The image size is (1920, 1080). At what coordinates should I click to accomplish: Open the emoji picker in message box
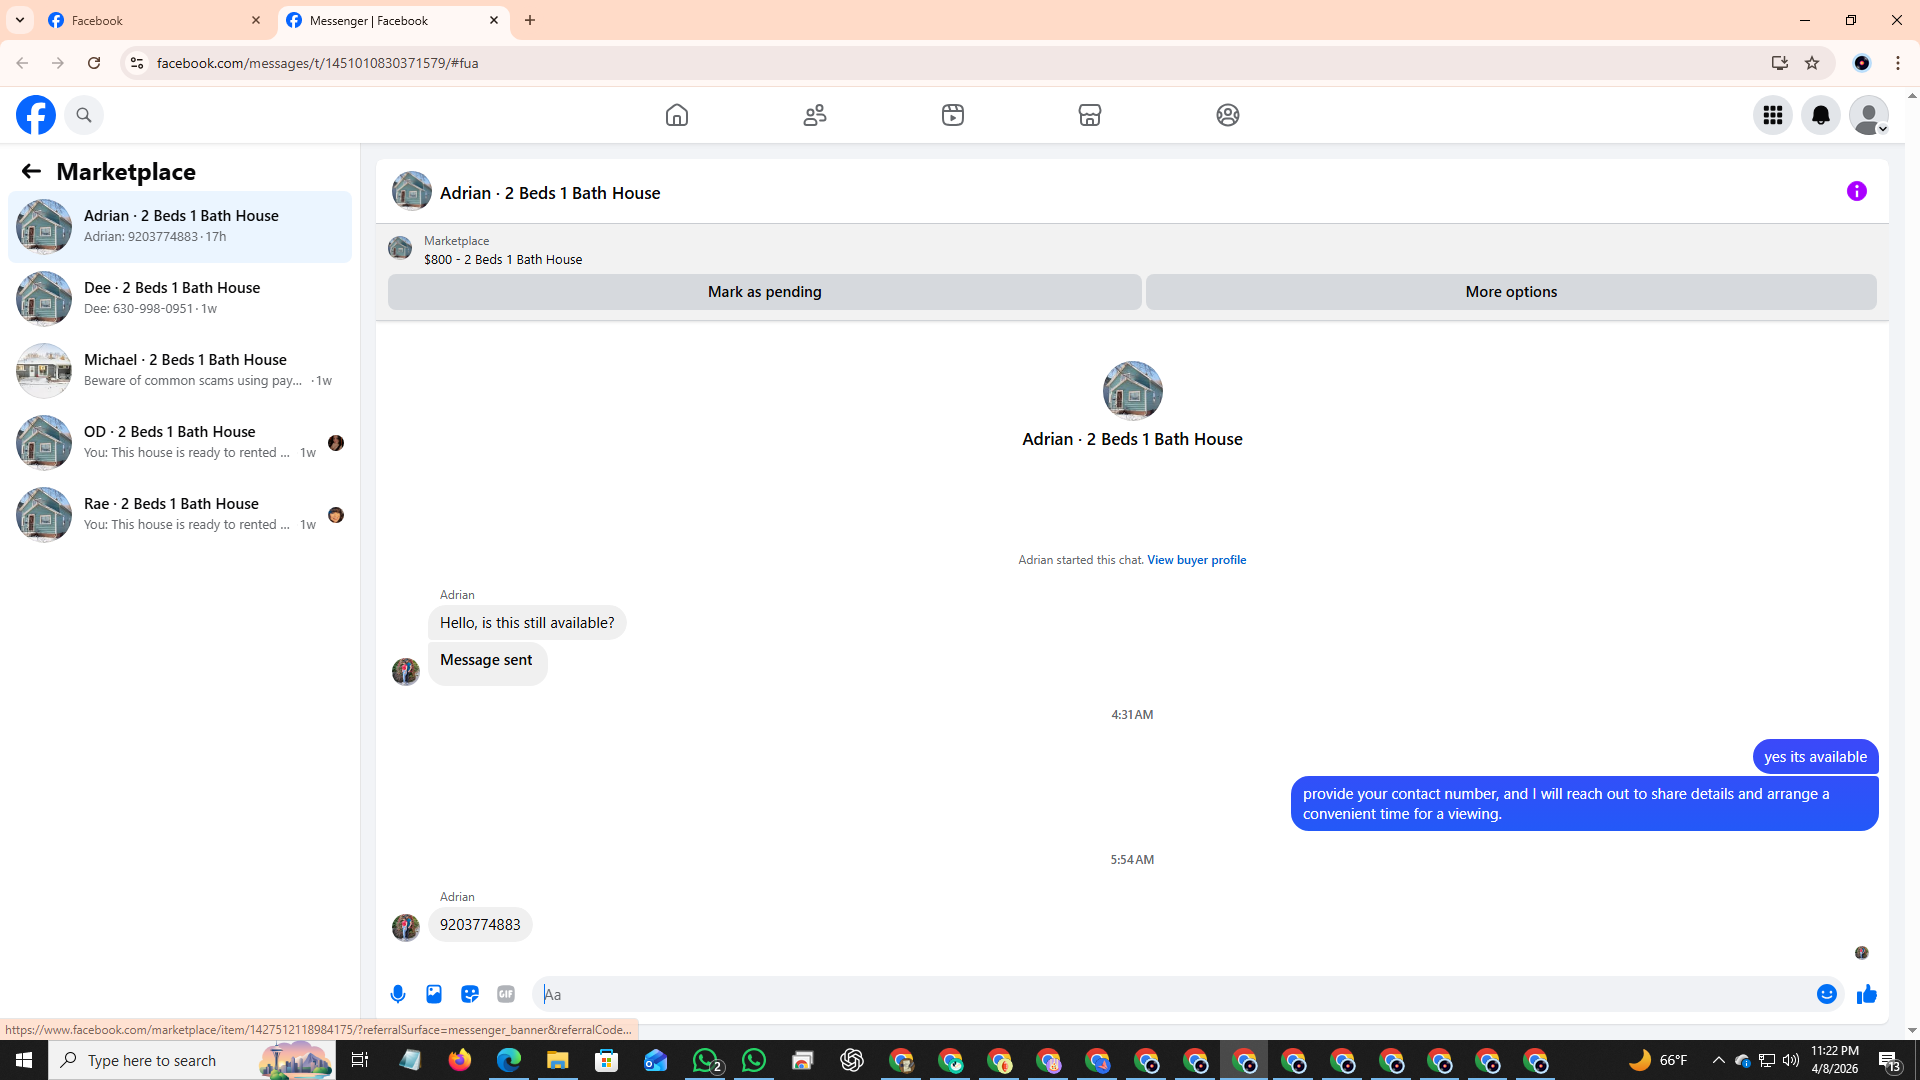click(x=1826, y=994)
